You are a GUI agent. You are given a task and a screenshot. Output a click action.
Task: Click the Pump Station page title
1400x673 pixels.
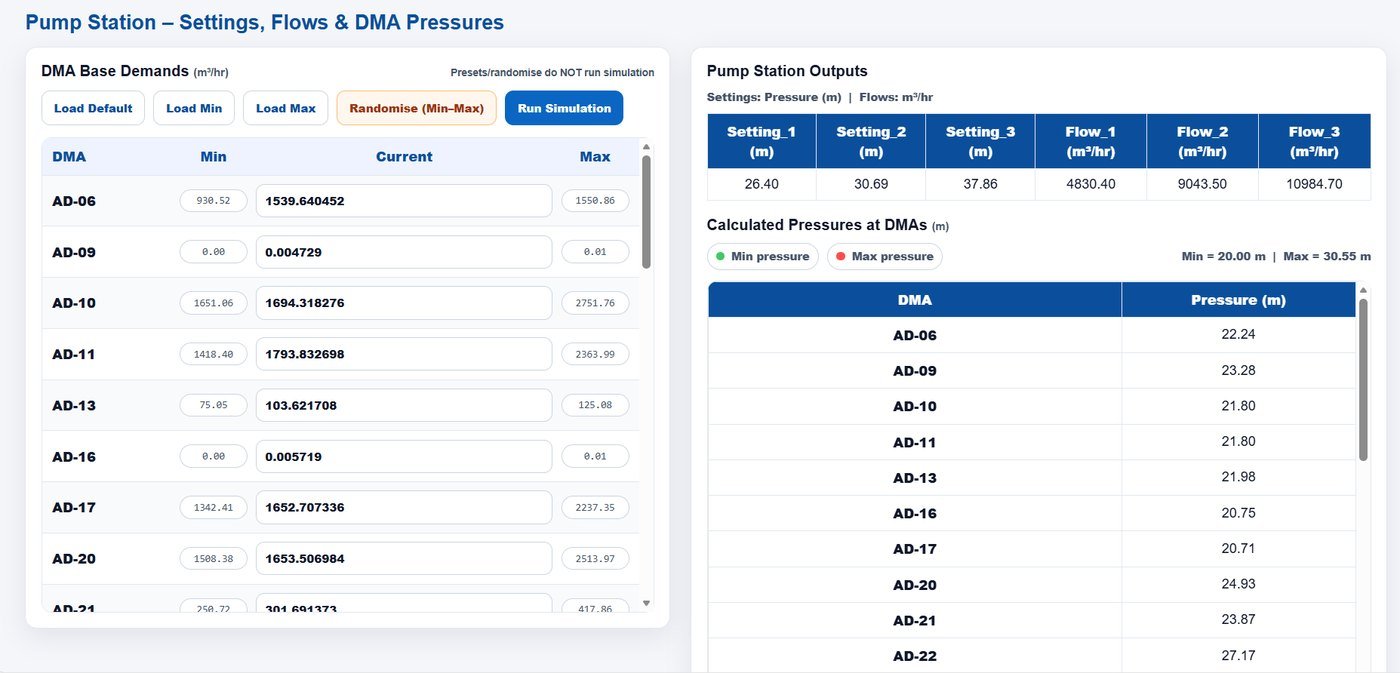(x=264, y=22)
